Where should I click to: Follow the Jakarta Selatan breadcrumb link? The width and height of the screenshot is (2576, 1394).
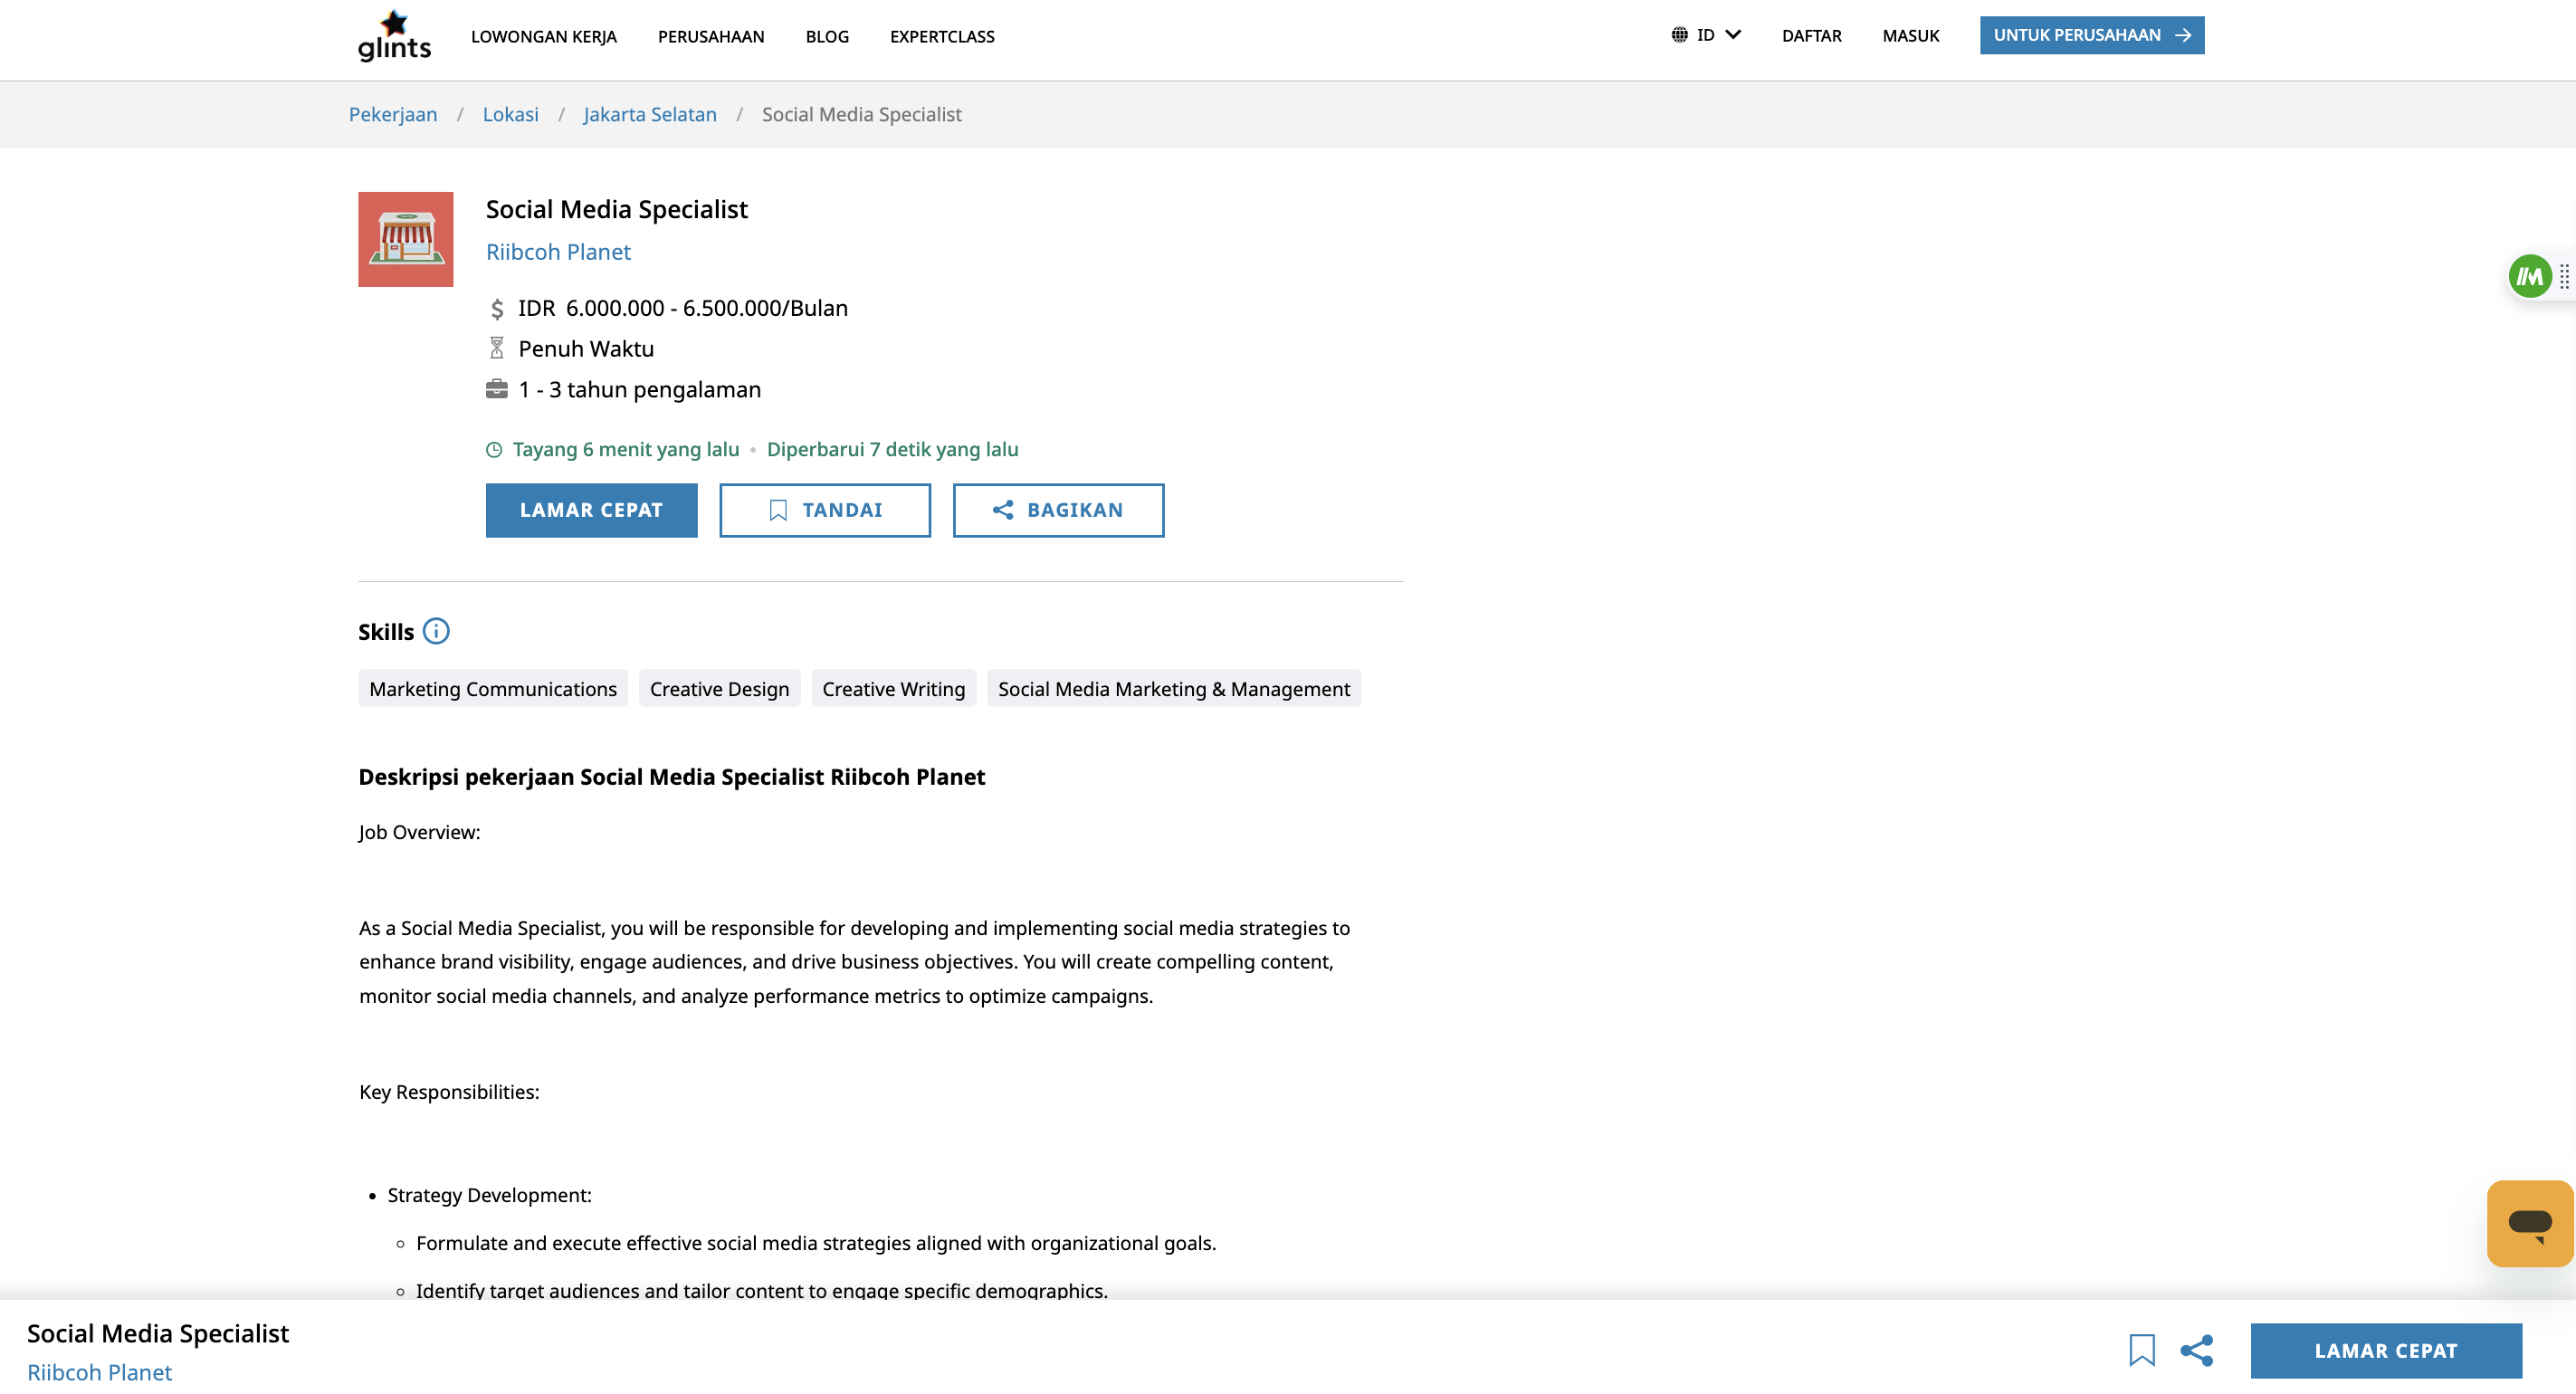650,114
